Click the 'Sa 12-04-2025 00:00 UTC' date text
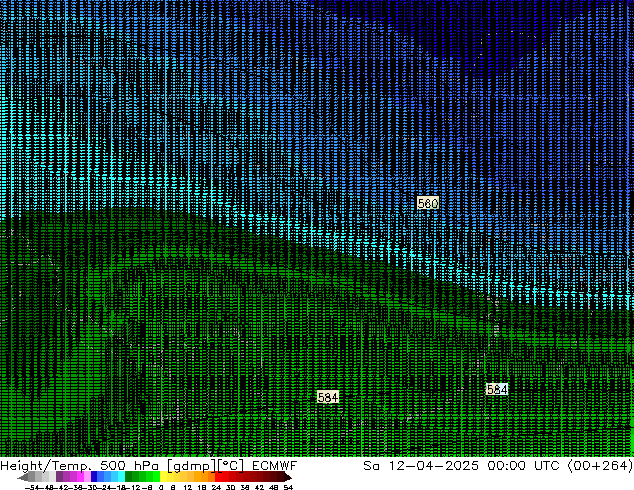Screen dimensions: 634x490 [461, 466]
